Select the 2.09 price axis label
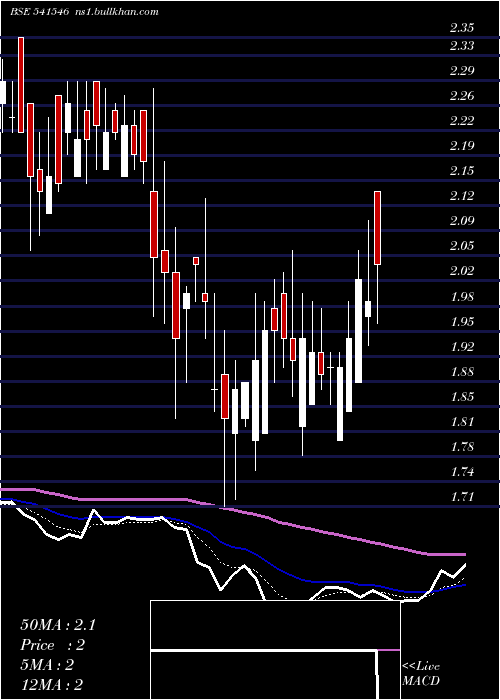Screen dimensions: 500x700 click(x=462, y=221)
